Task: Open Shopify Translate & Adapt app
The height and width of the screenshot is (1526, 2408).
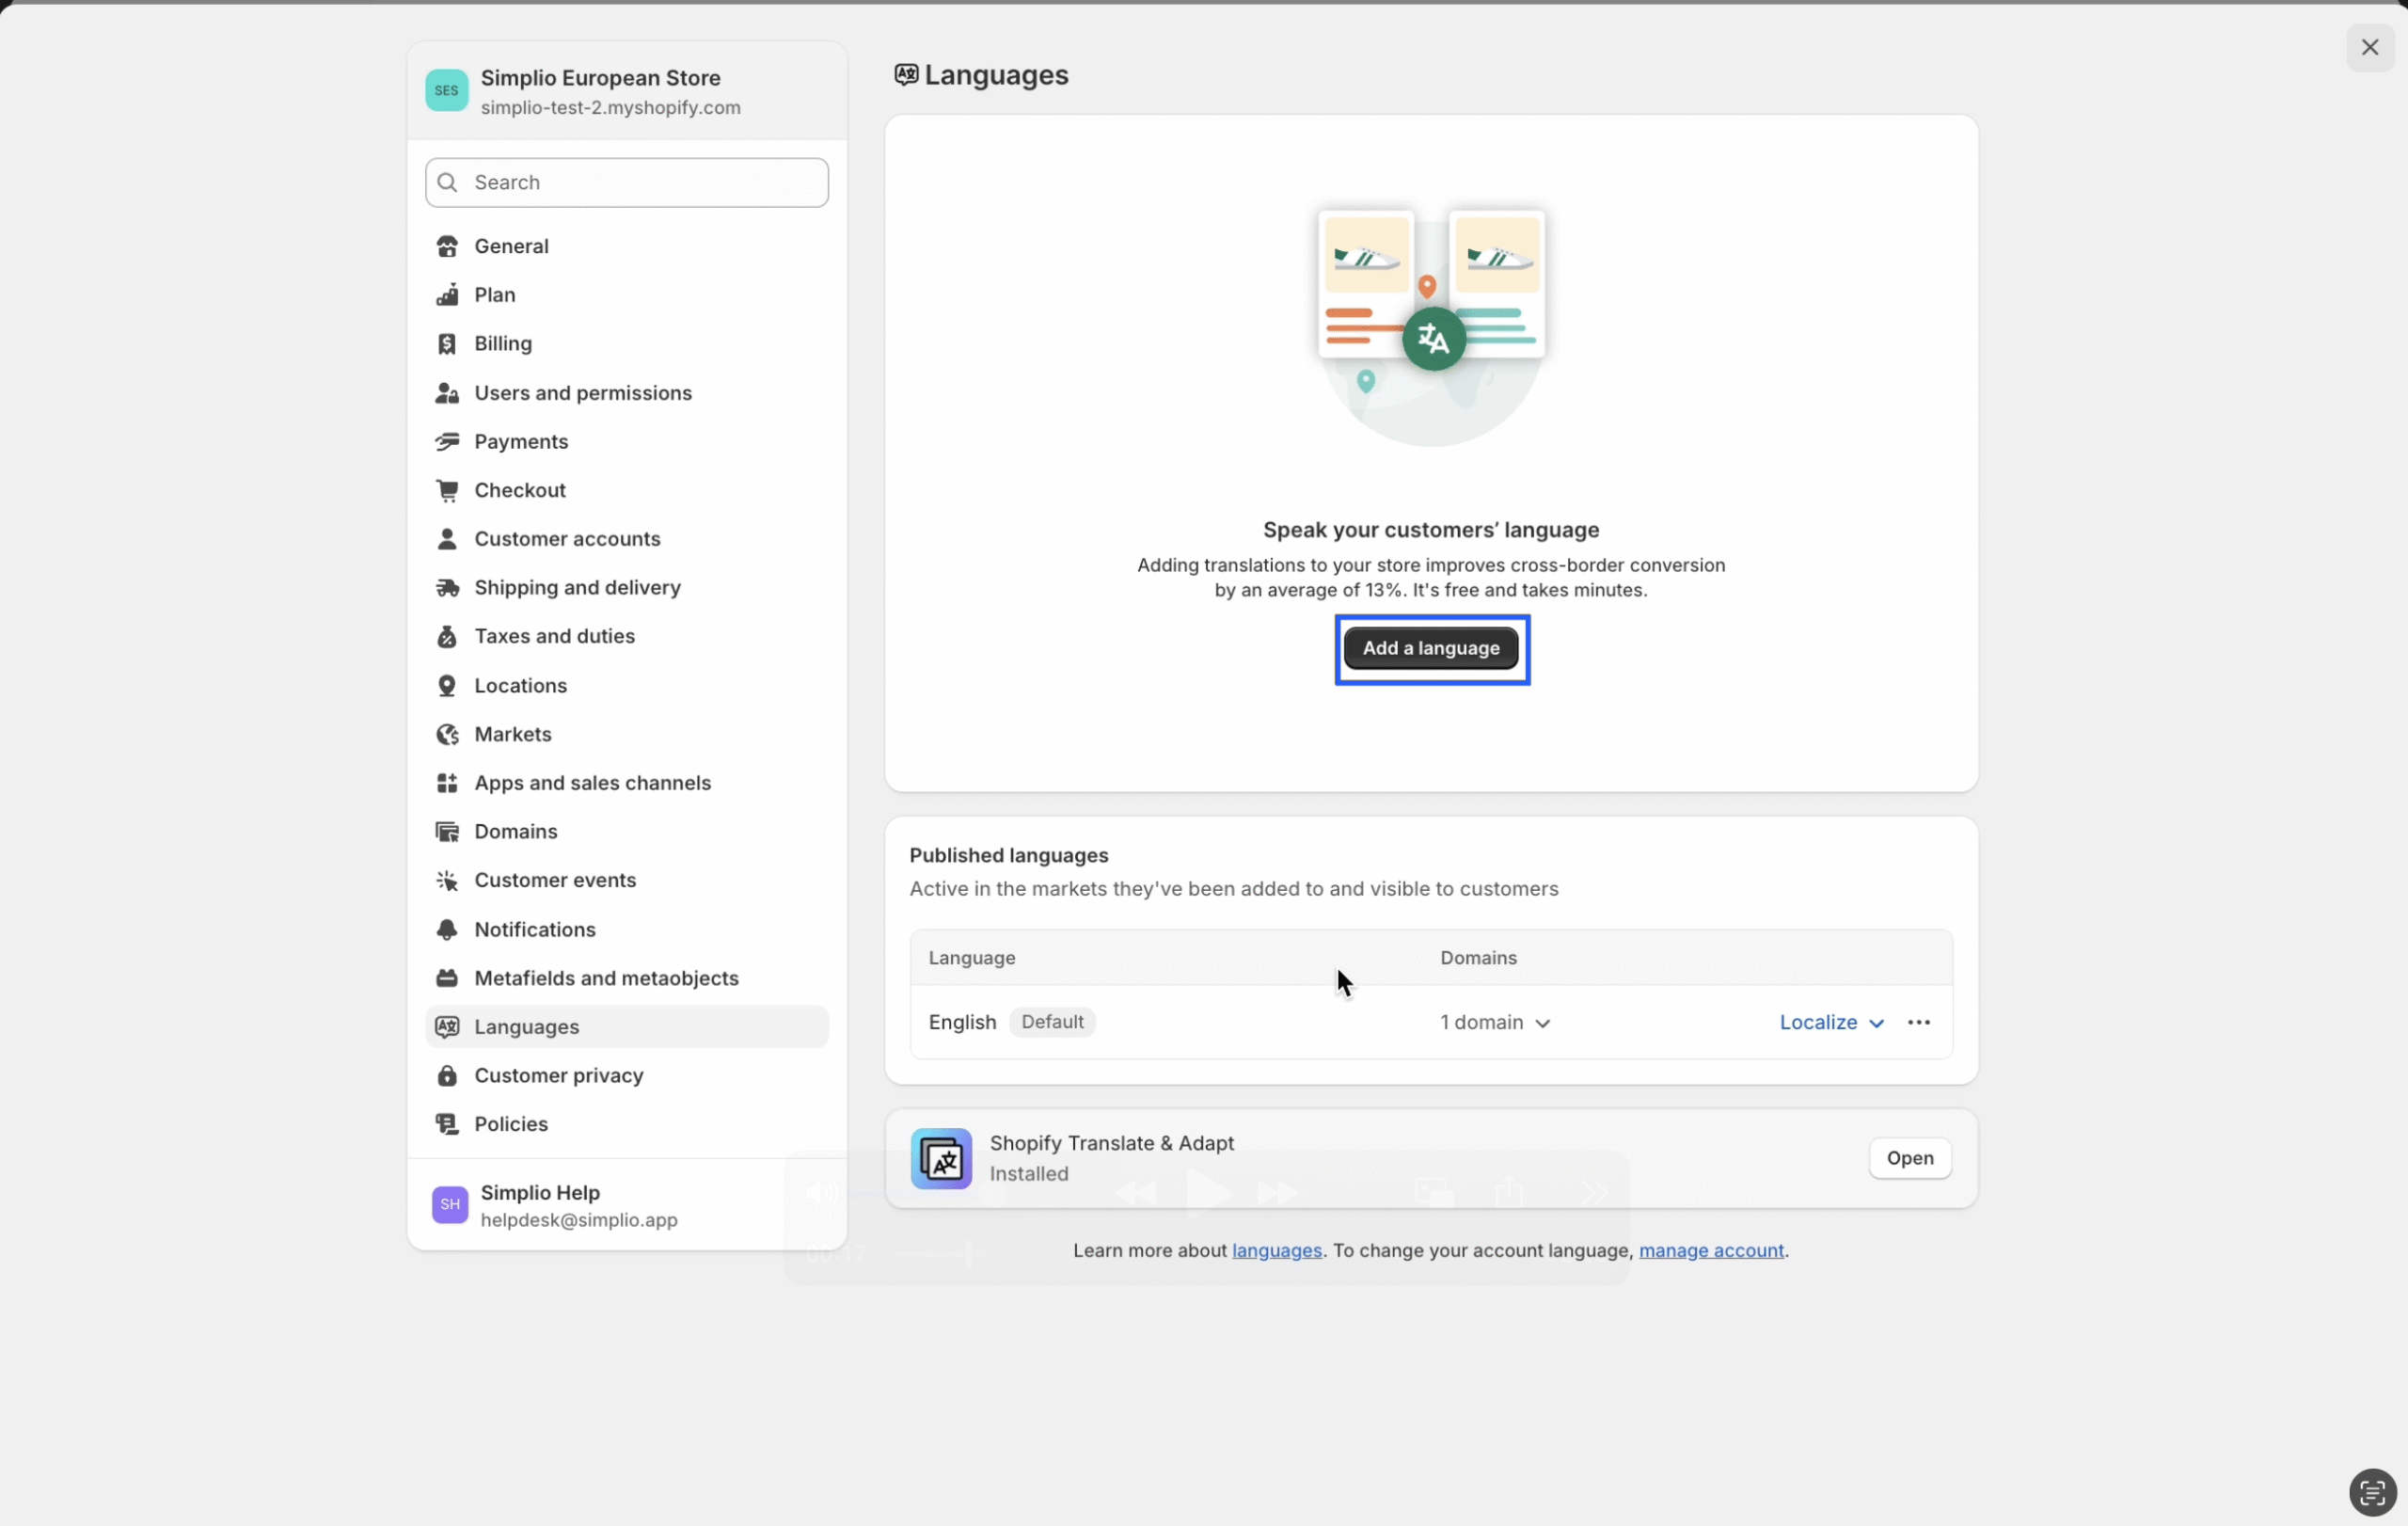Action: [x=1909, y=1158]
